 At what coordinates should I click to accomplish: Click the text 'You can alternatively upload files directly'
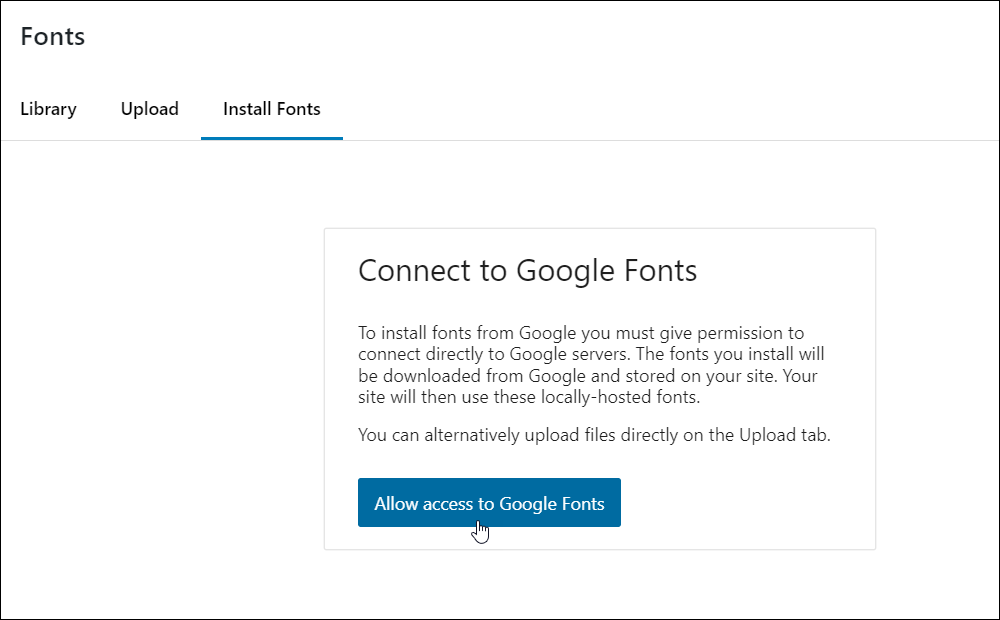point(518,435)
